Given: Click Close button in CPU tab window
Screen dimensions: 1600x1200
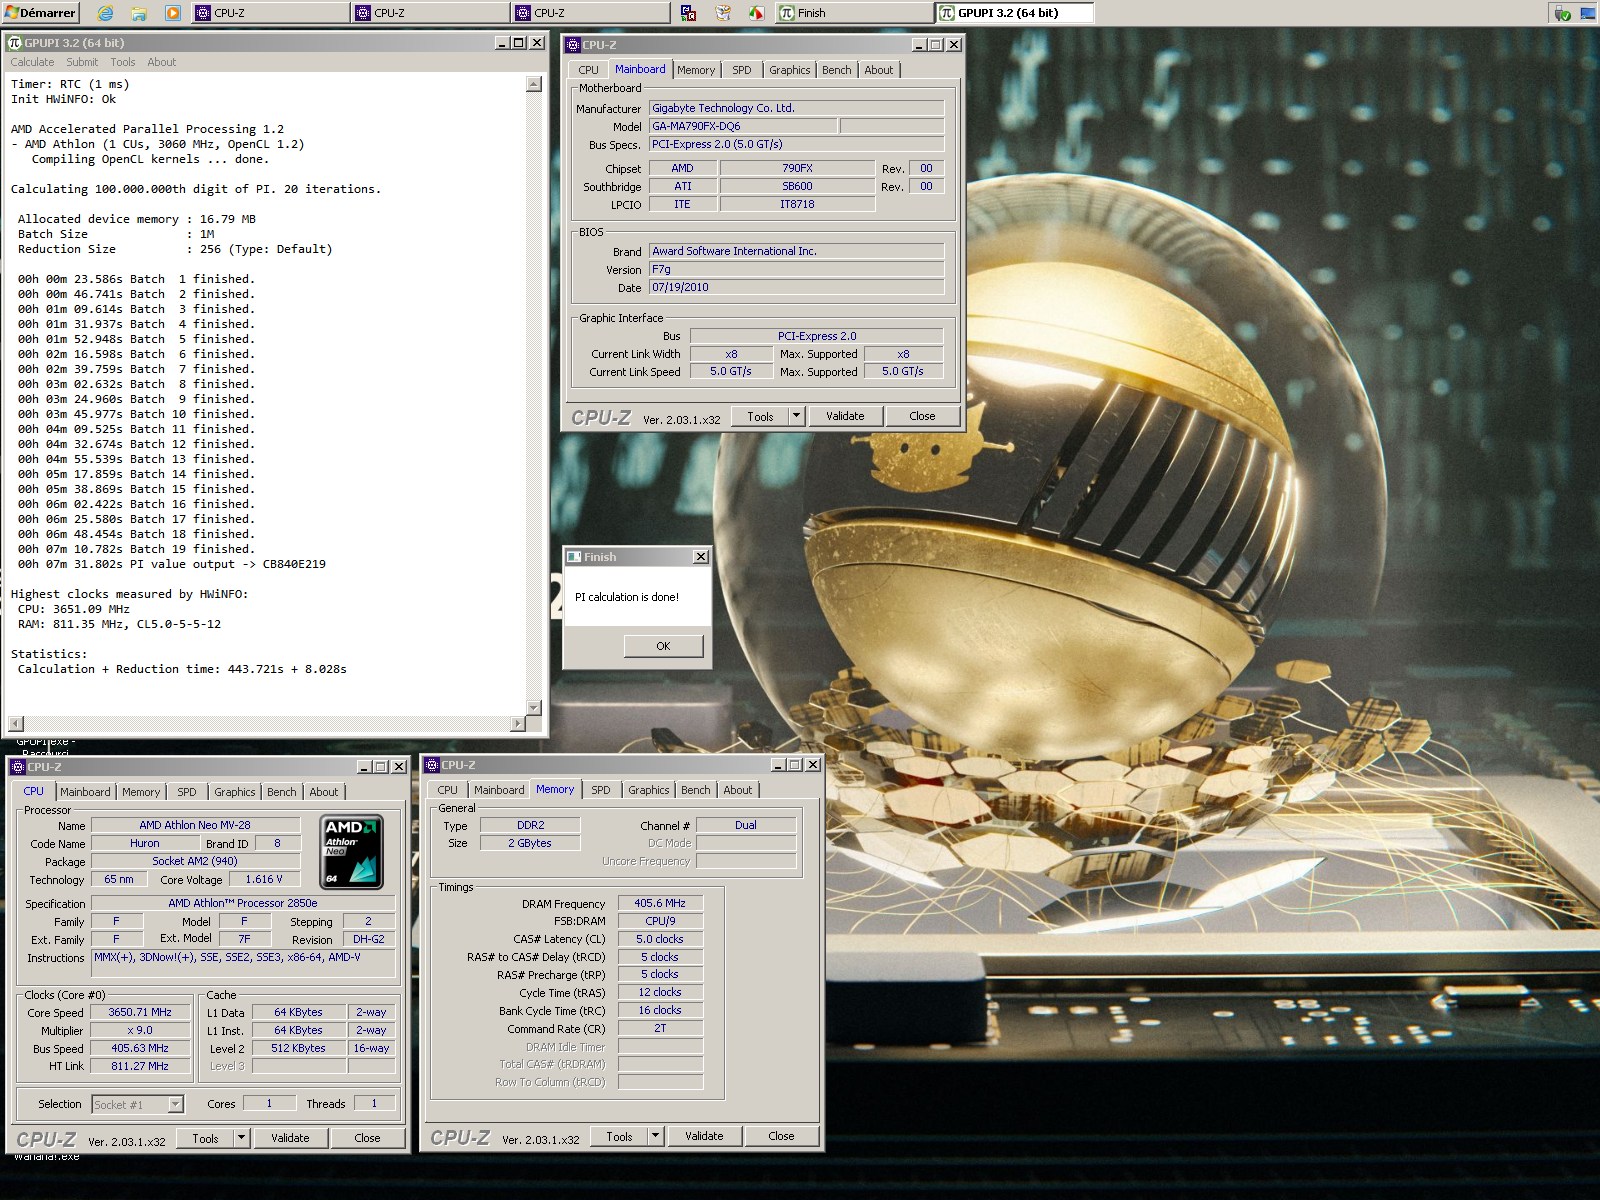Looking at the screenshot, I should (367, 1138).
